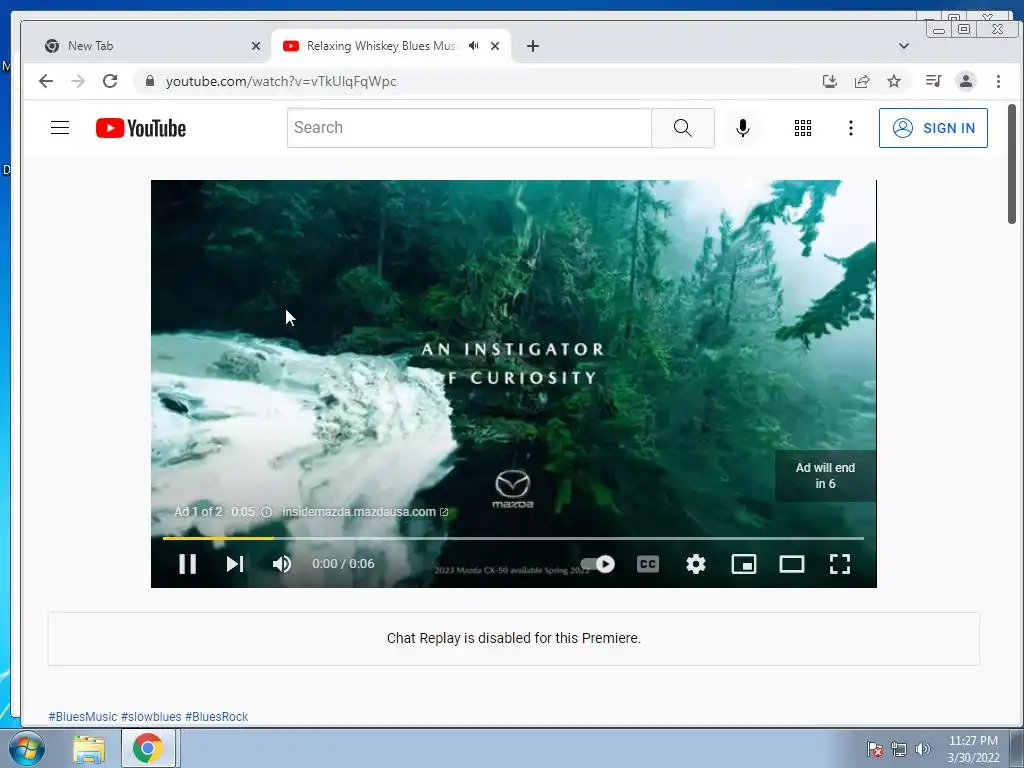Click the taskbar clock 11:27 PM
This screenshot has width=1024, height=768.
click(973, 741)
